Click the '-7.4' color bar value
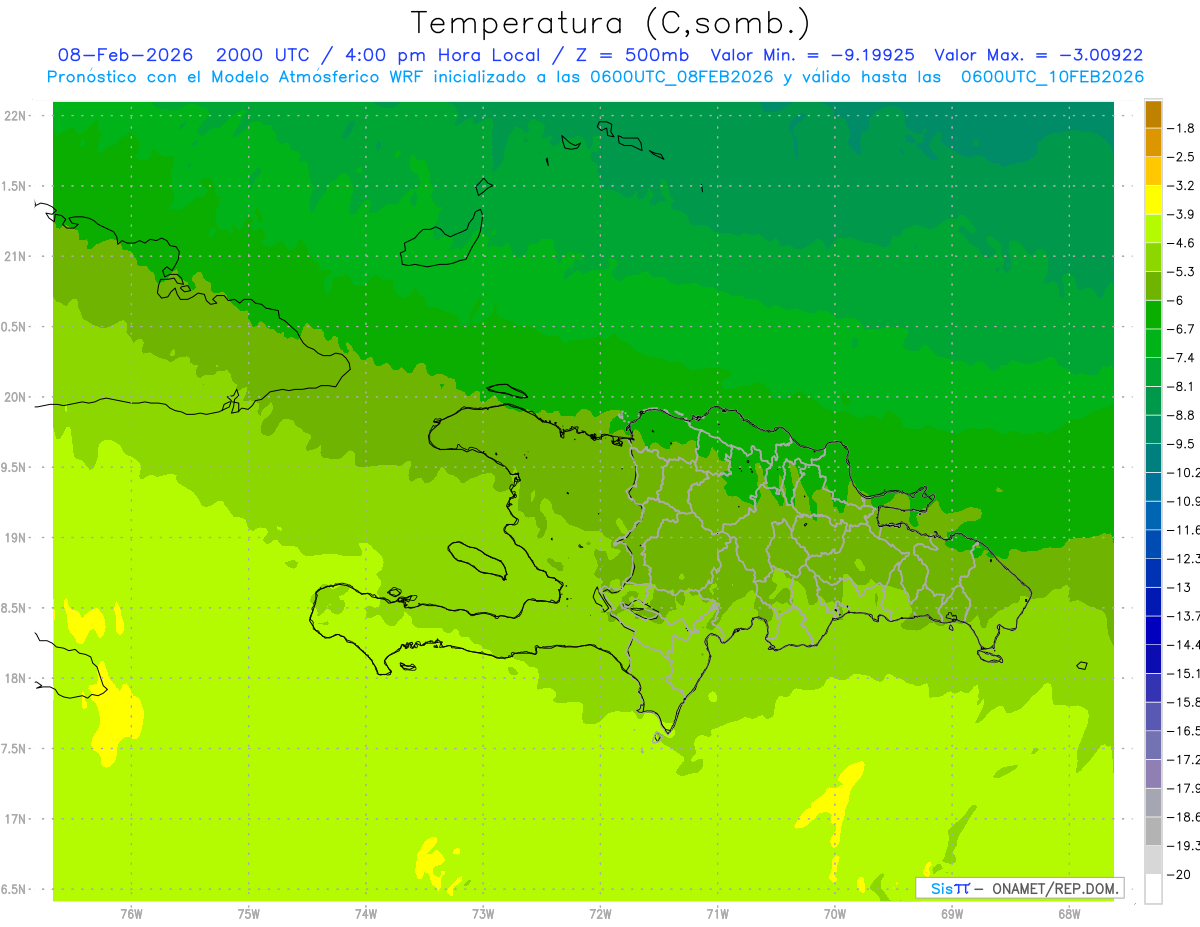Viewport: 1200px width, 927px height. point(1183,358)
